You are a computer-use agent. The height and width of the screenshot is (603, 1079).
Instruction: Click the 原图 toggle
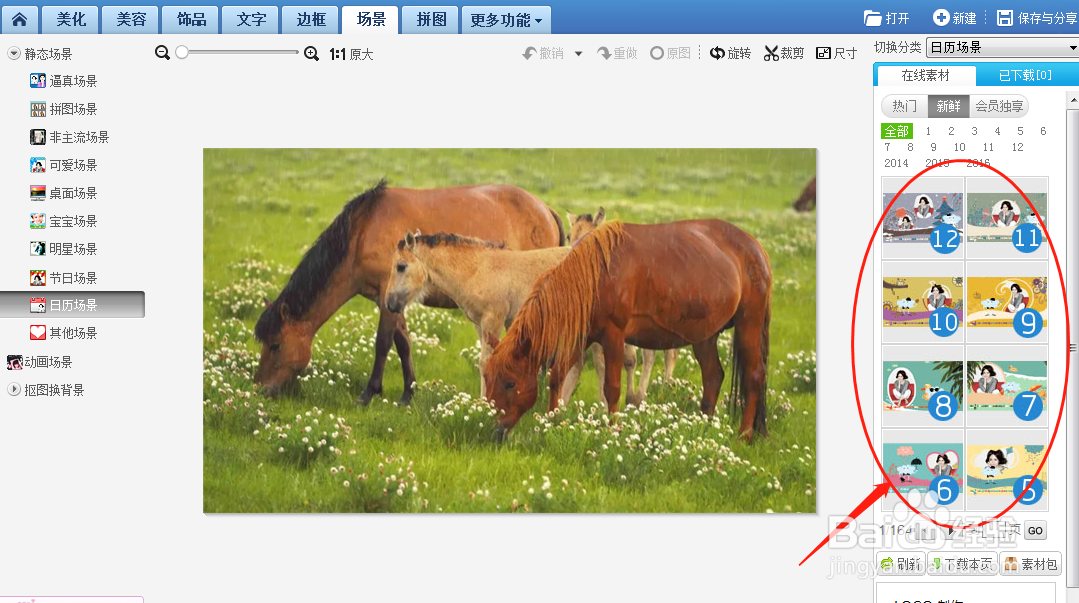[670, 53]
